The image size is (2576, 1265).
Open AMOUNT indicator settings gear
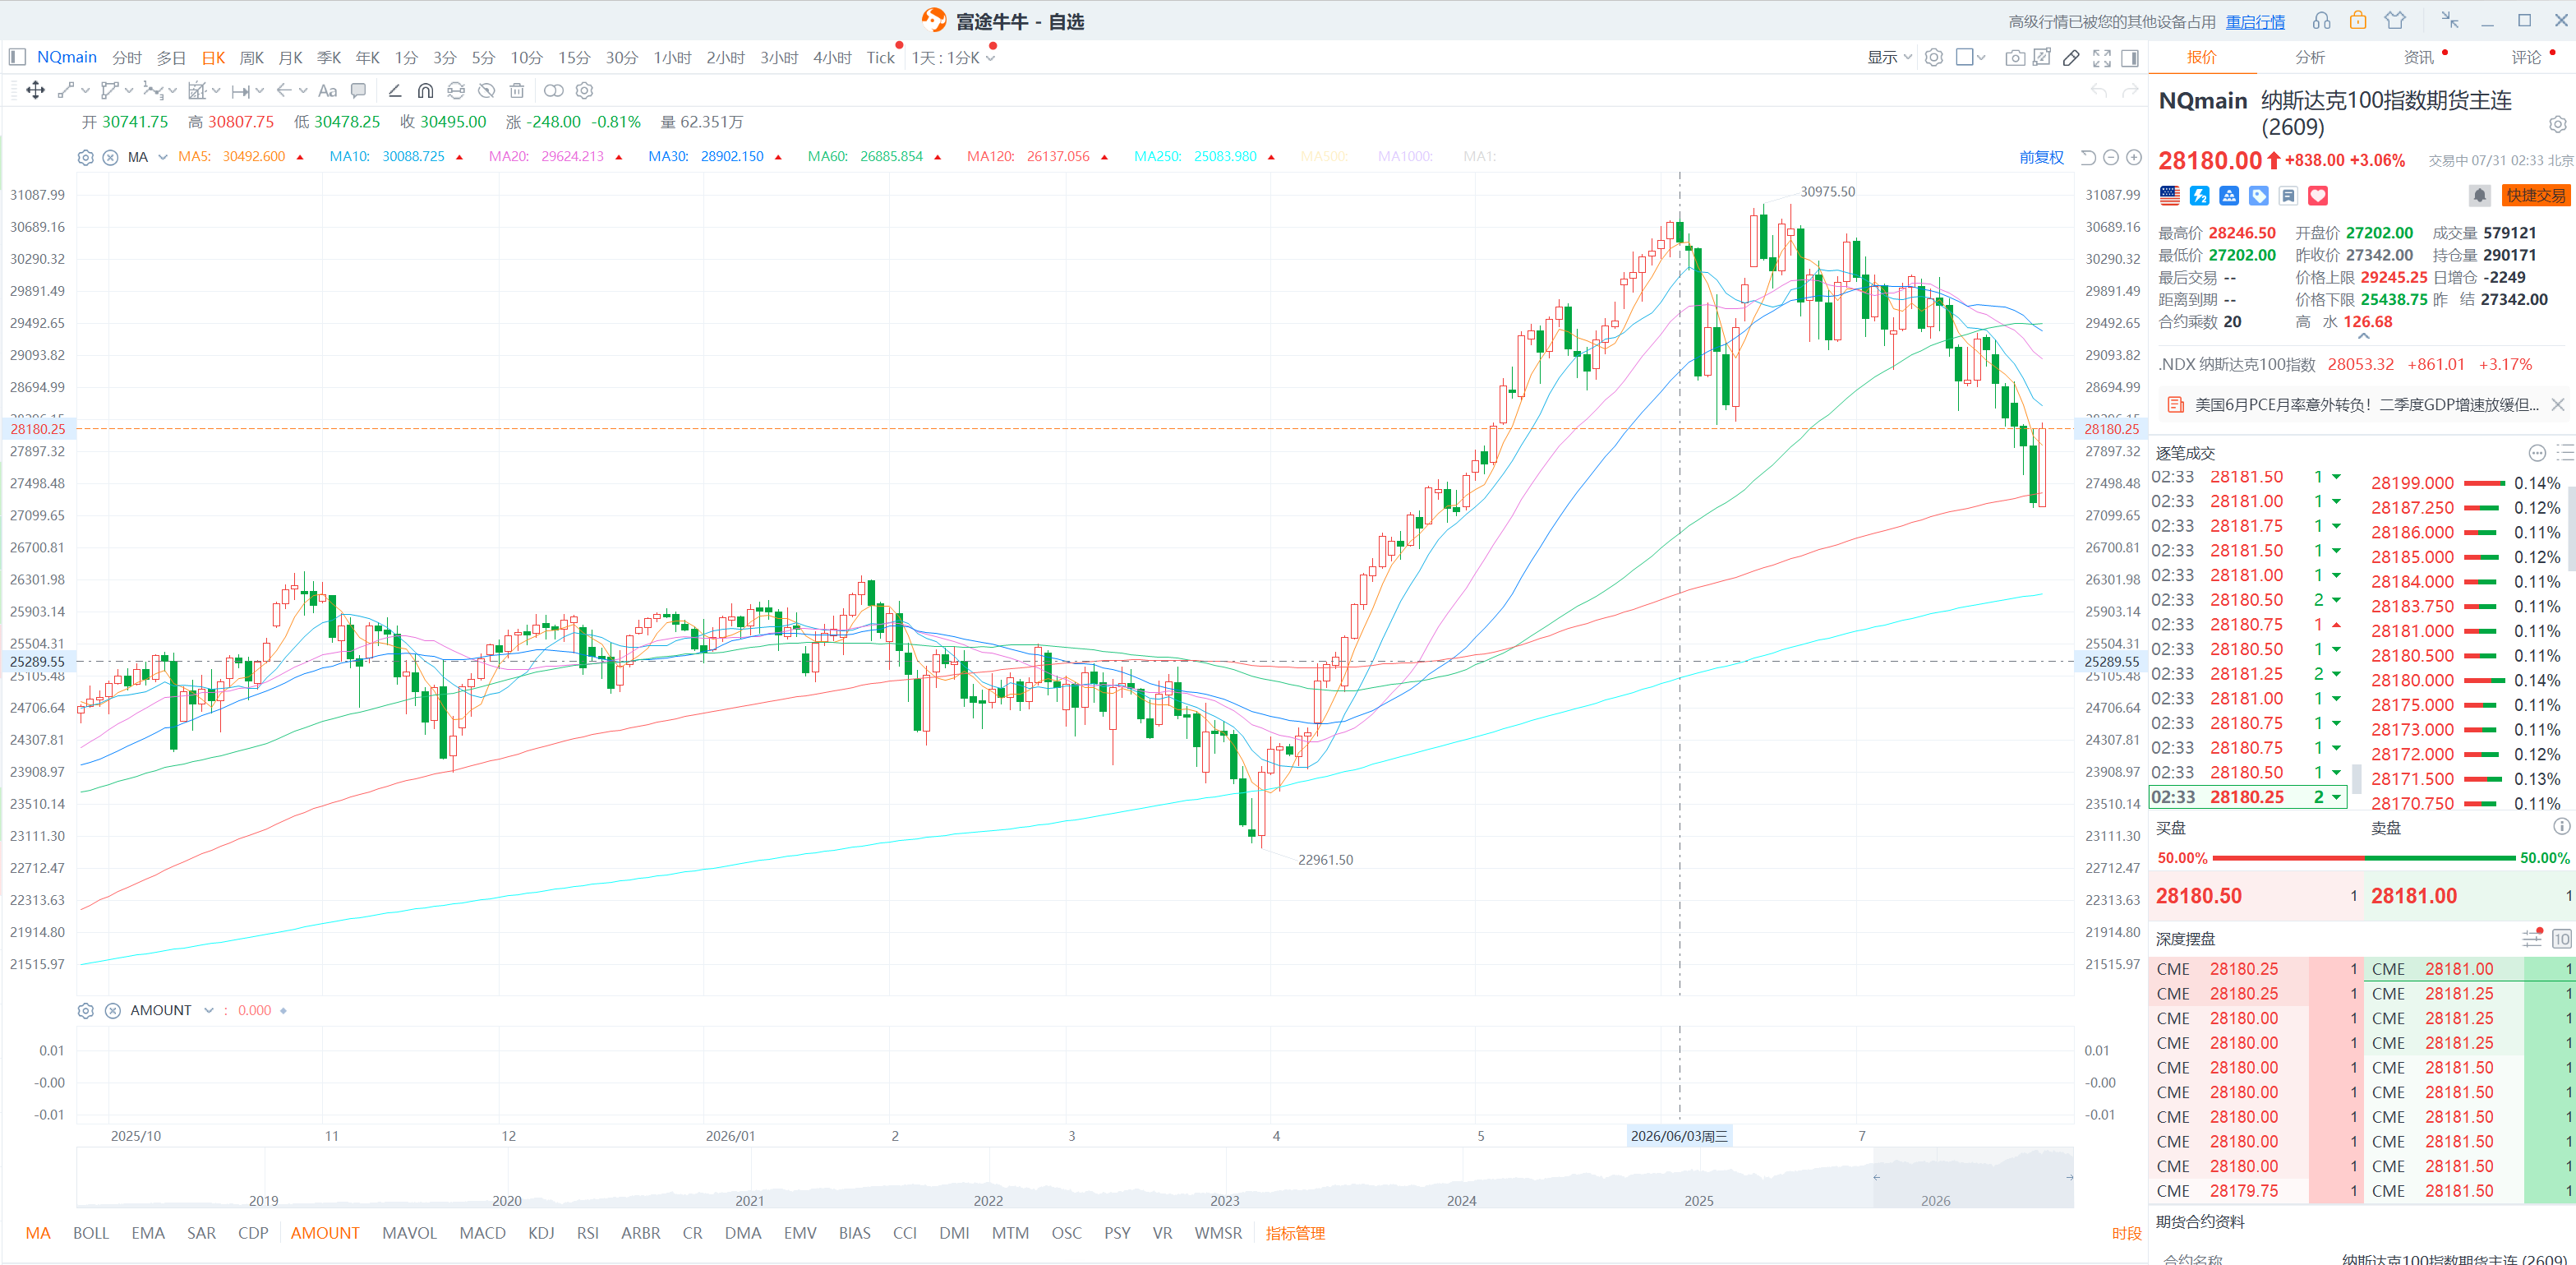coord(86,1011)
